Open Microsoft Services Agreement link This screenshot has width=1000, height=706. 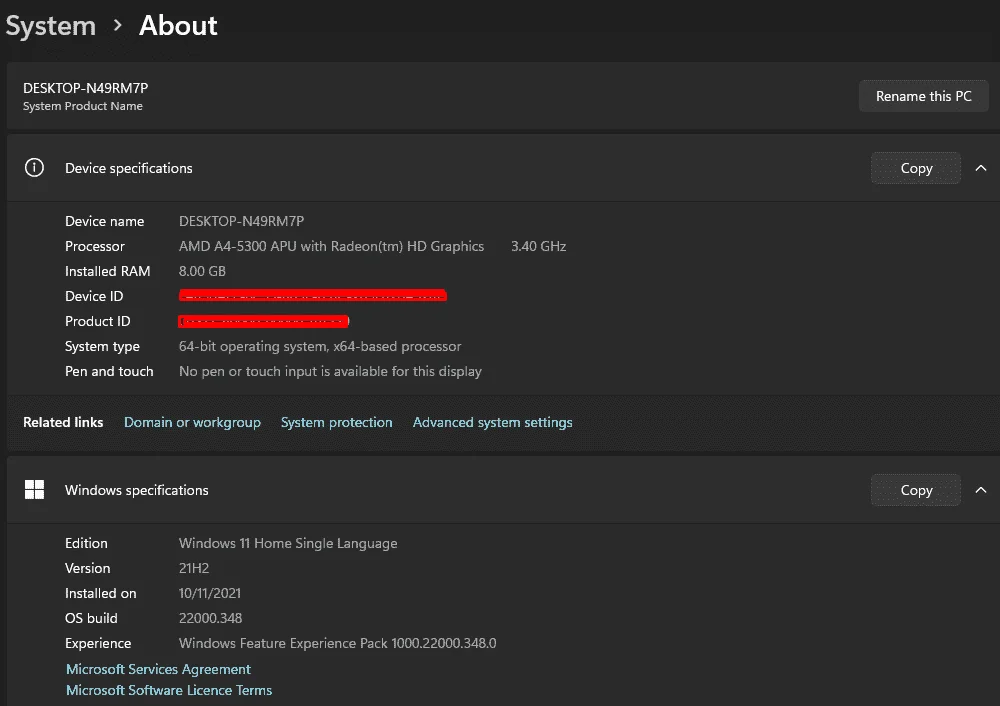pos(158,669)
